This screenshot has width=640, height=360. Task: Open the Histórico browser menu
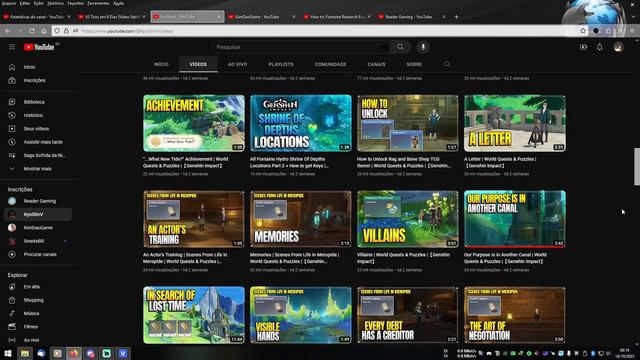(55, 3)
